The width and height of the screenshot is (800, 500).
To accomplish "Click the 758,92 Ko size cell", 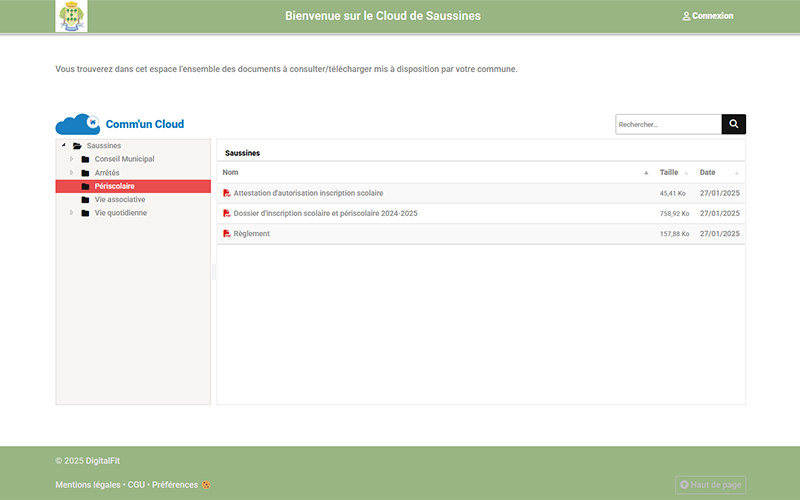I will (x=674, y=214).
